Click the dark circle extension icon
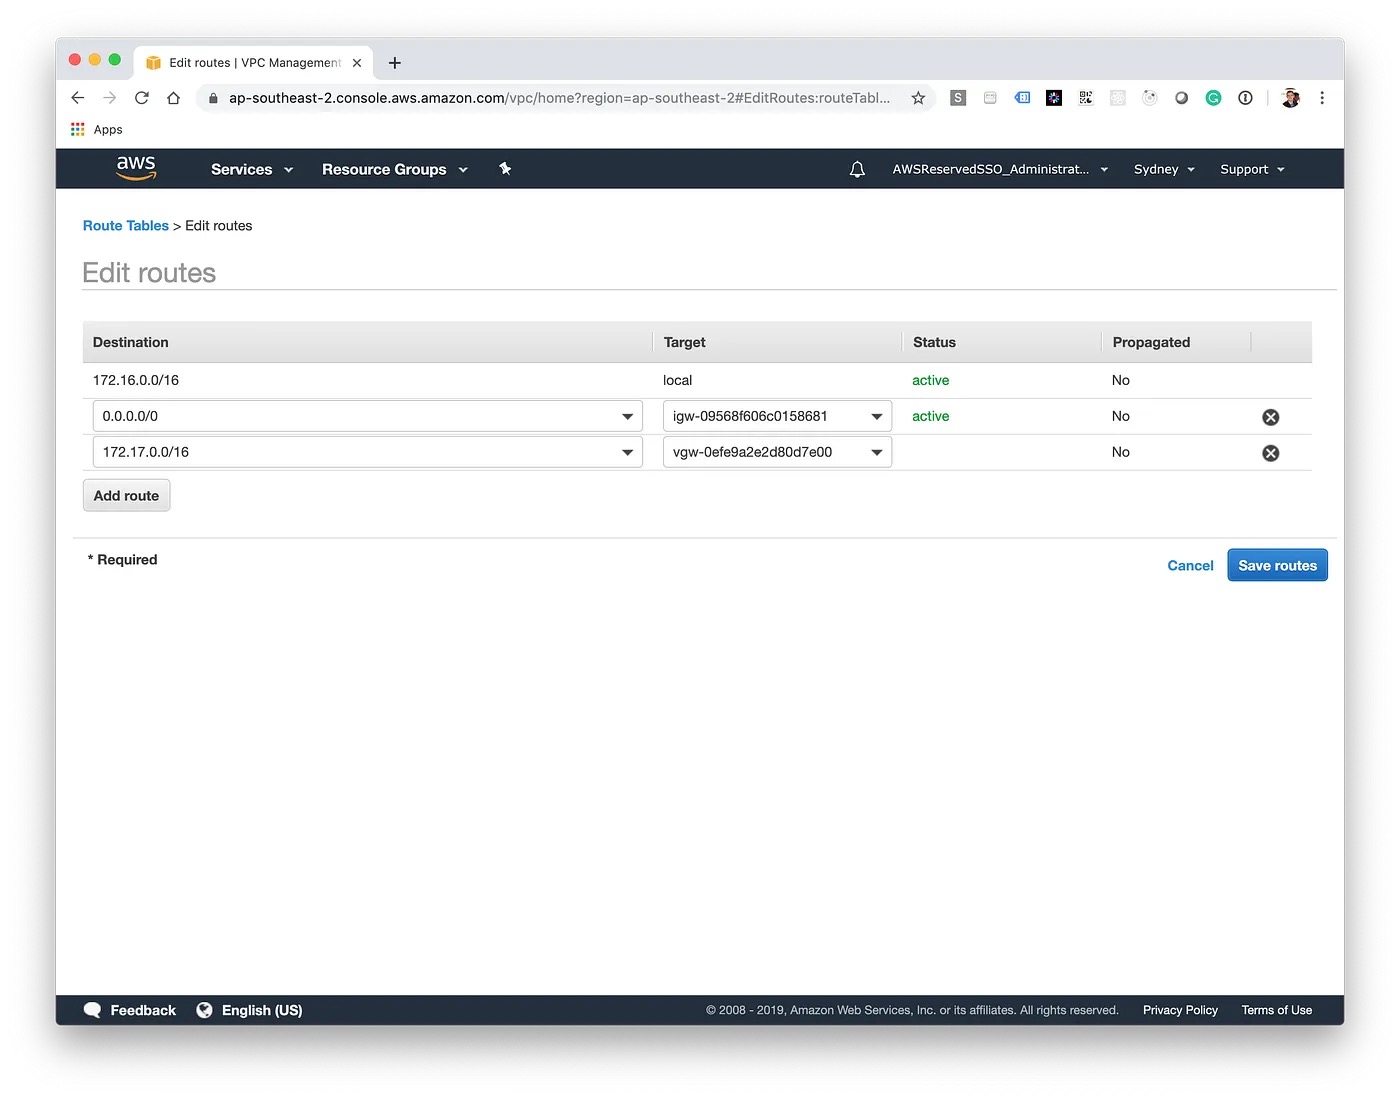The image size is (1400, 1099). [x=1181, y=98]
